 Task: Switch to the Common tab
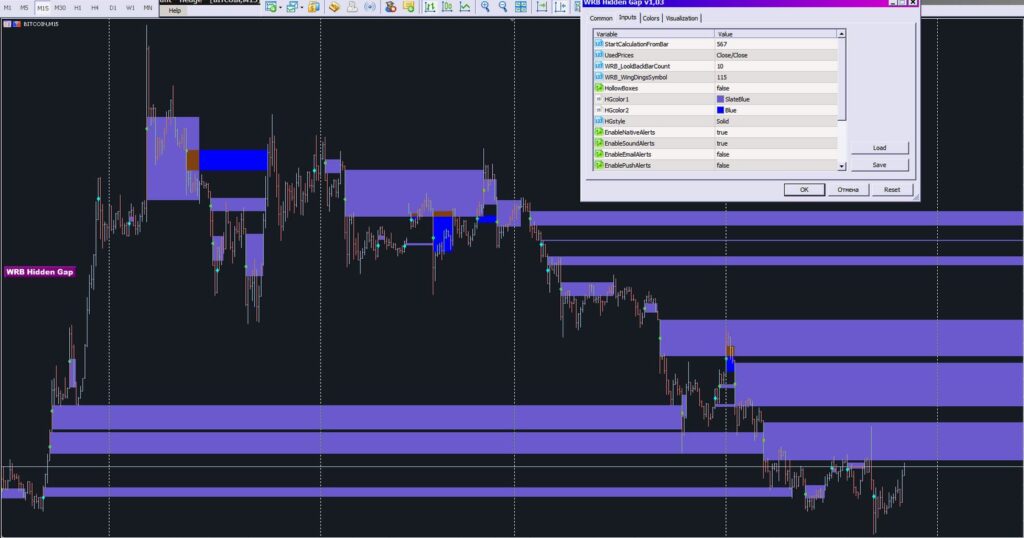(x=601, y=18)
